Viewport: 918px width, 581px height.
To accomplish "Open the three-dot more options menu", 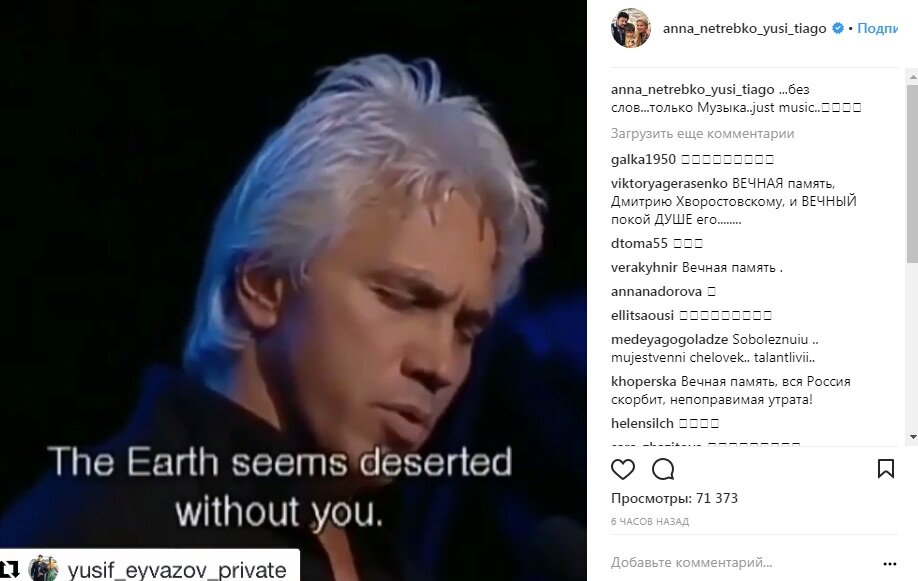I will 889,563.
